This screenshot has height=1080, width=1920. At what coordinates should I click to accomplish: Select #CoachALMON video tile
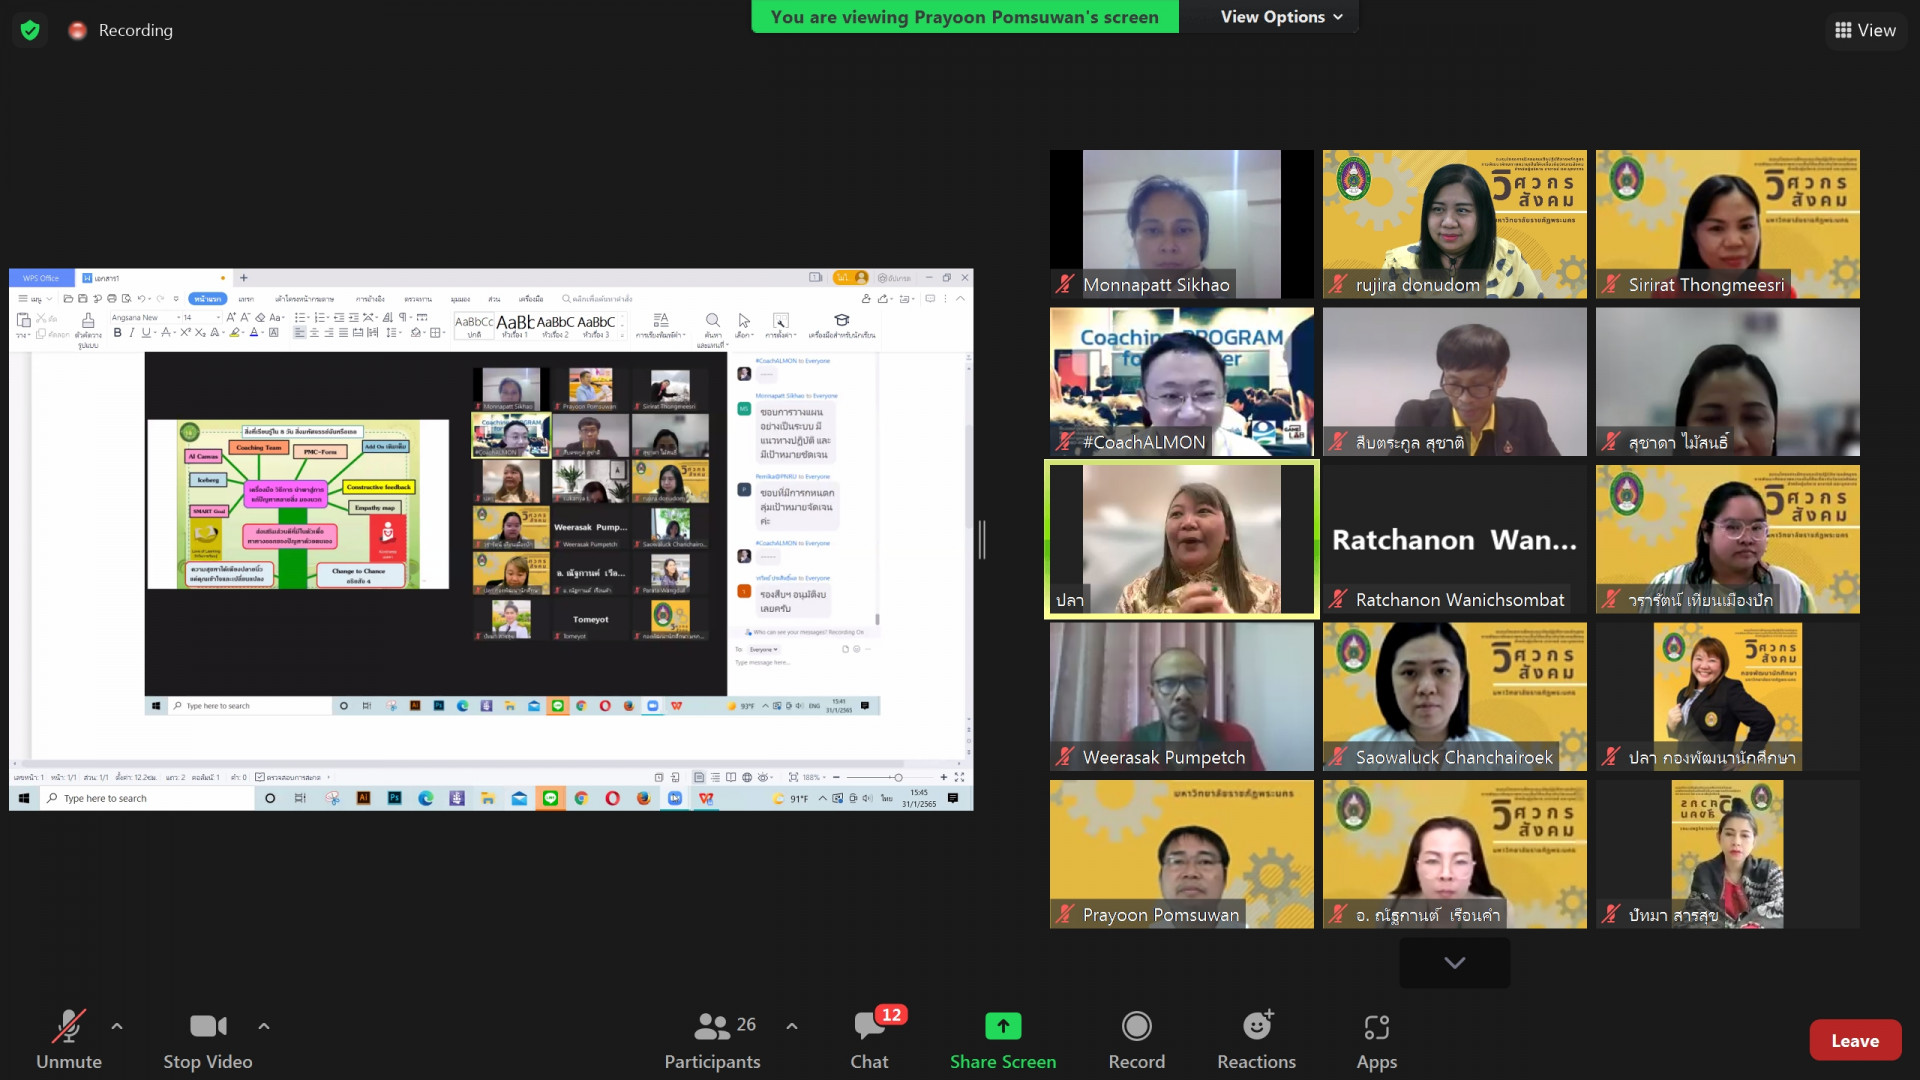tap(1181, 382)
